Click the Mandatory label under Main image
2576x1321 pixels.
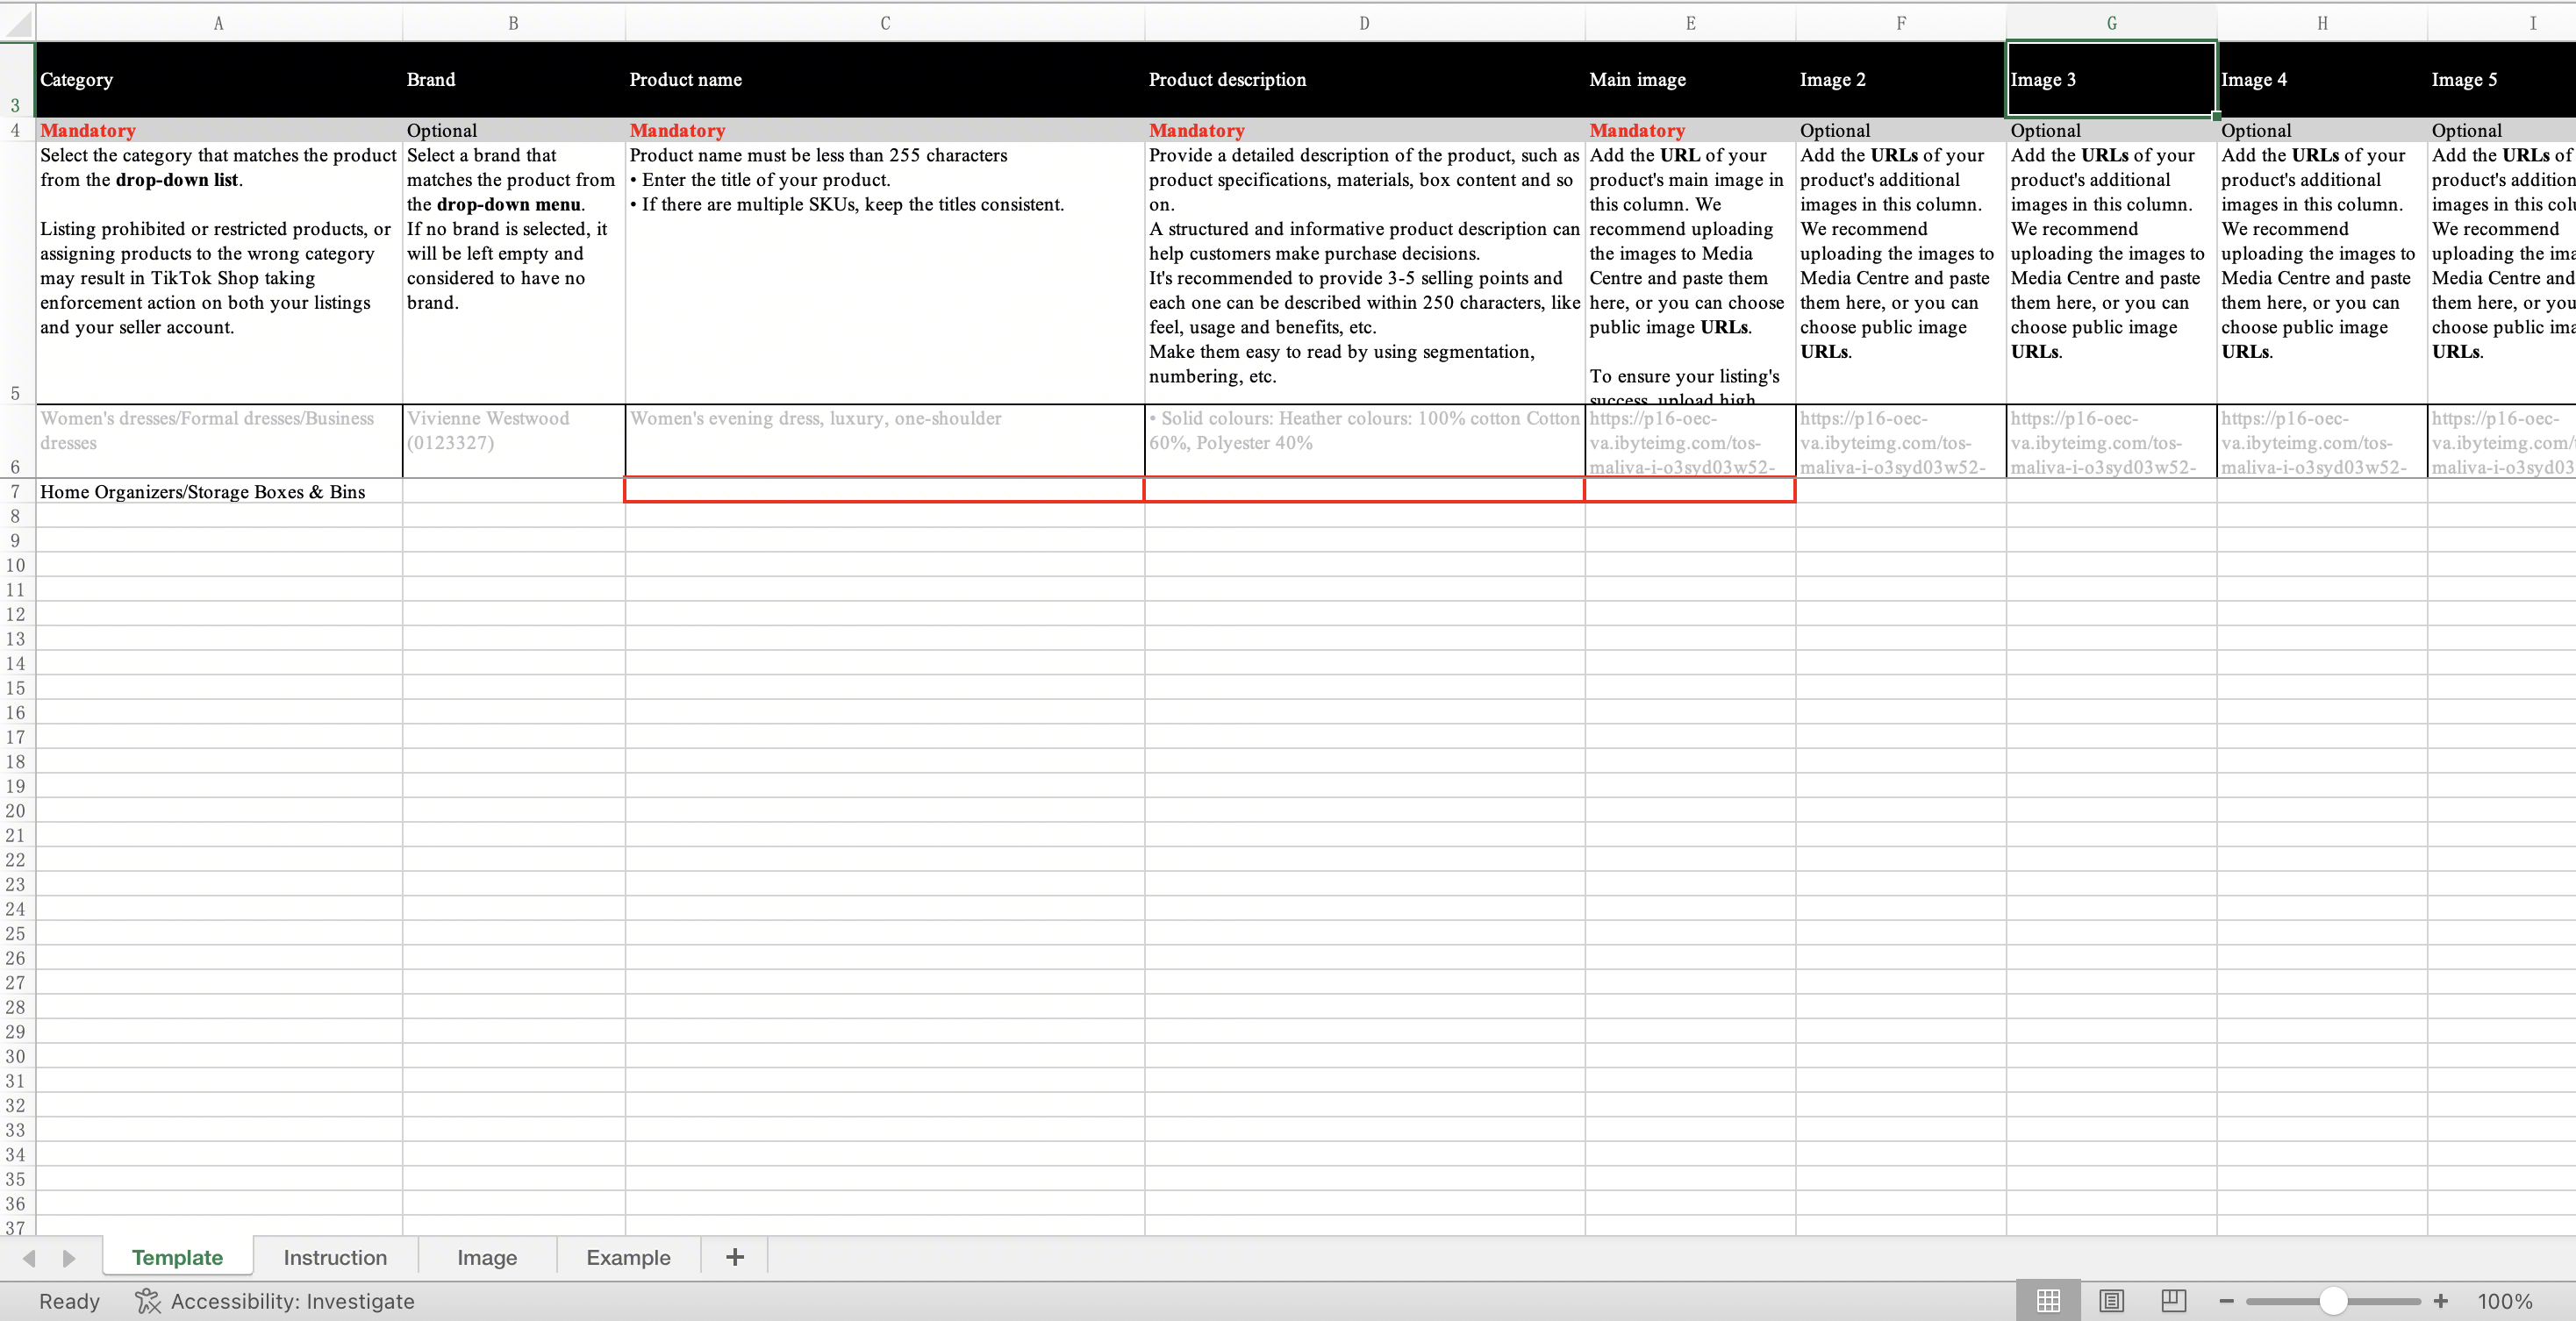tap(1637, 130)
